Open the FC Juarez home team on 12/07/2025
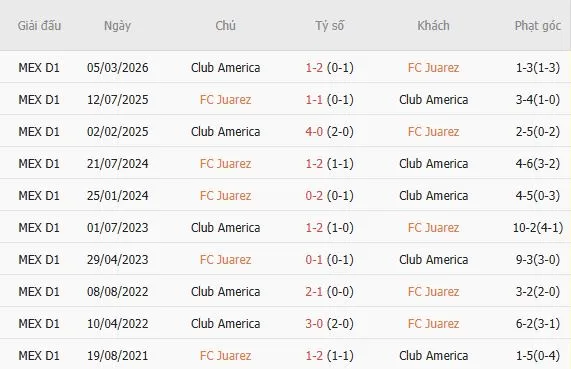The height and width of the screenshot is (369, 571). point(225,100)
